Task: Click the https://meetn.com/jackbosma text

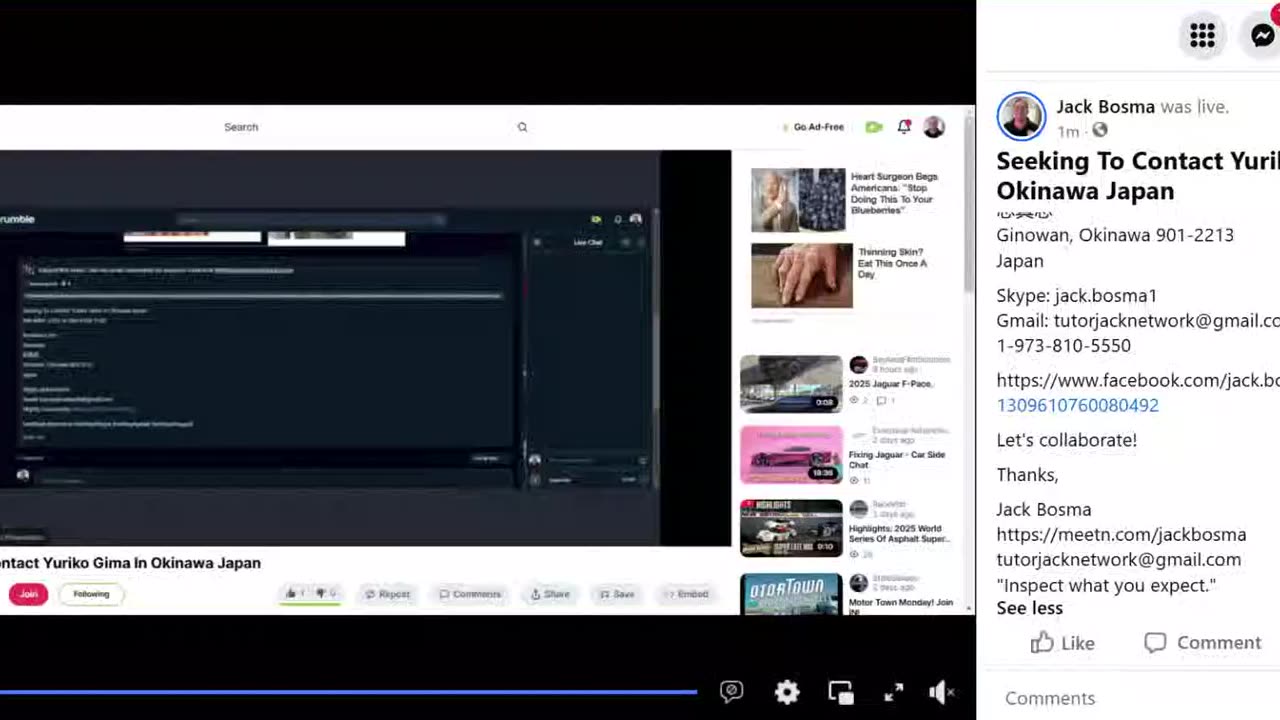Action: click(x=1121, y=535)
